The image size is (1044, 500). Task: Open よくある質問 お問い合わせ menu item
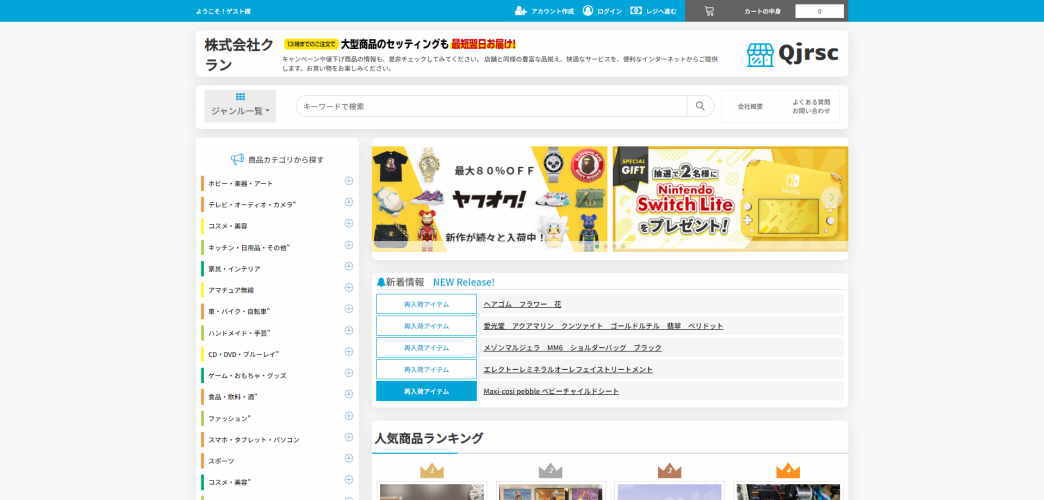pyautogui.click(x=811, y=106)
